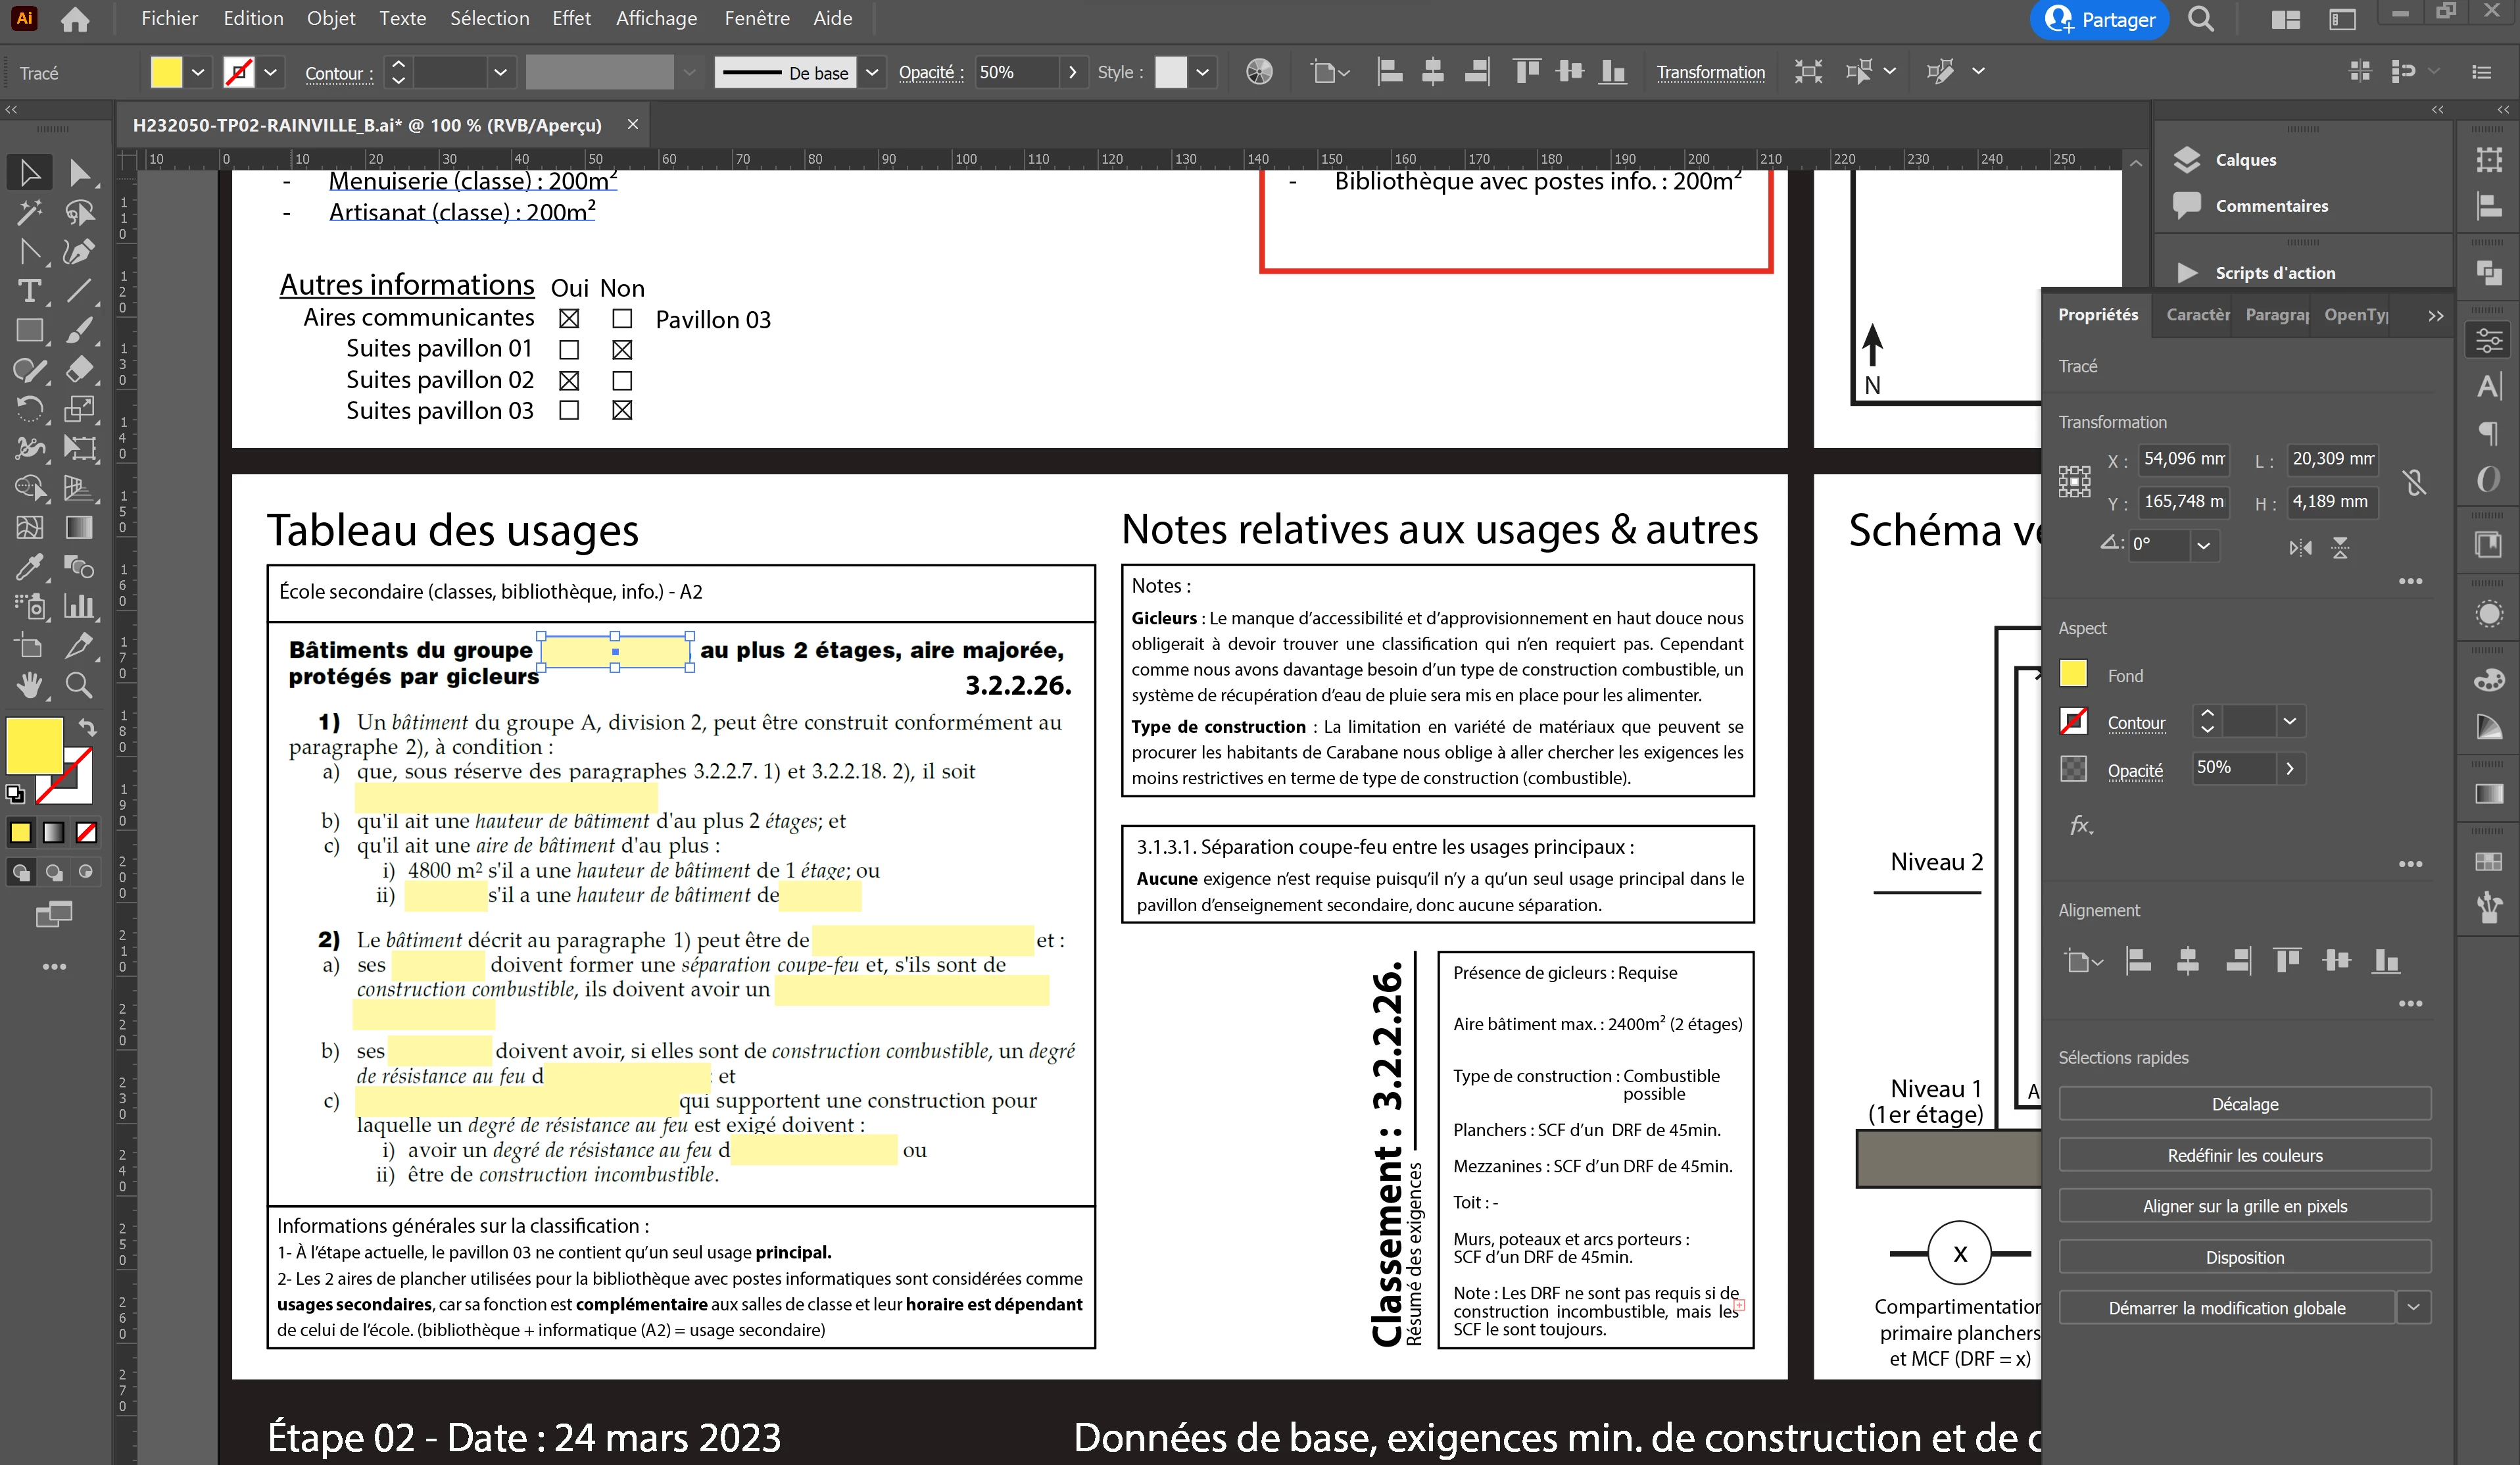Viewport: 2520px width, 1465px height.
Task: Choose the Eyedropper tool
Action: 29,567
